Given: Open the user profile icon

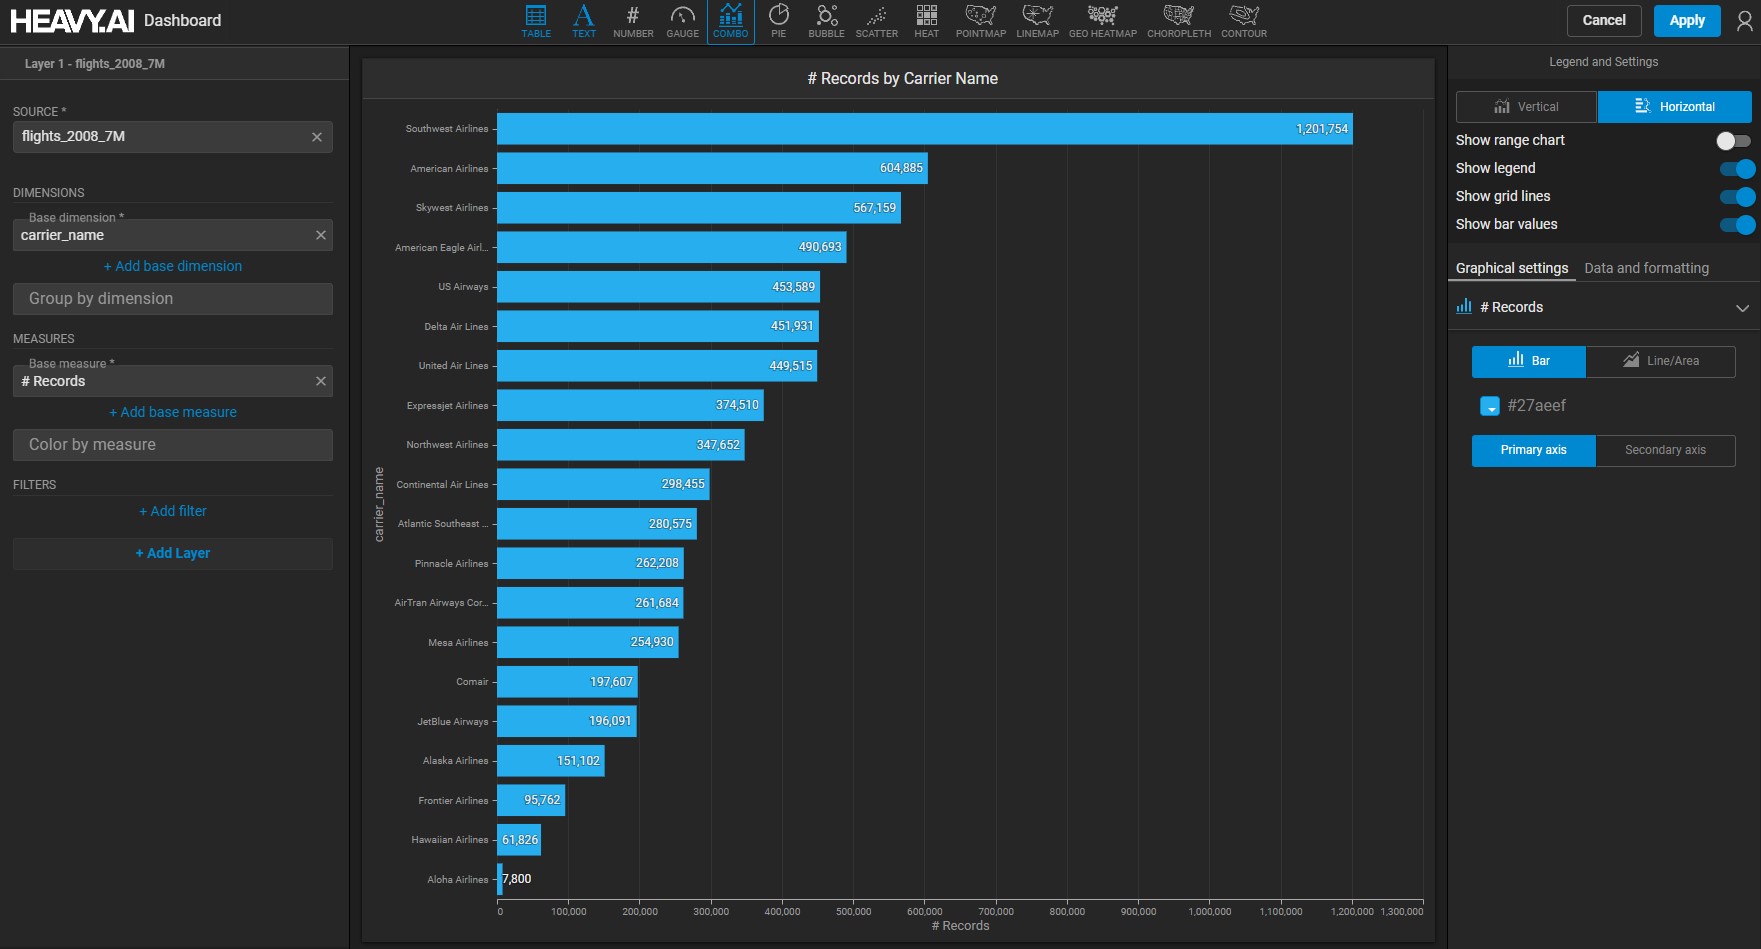Looking at the screenshot, I should point(1744,21).
